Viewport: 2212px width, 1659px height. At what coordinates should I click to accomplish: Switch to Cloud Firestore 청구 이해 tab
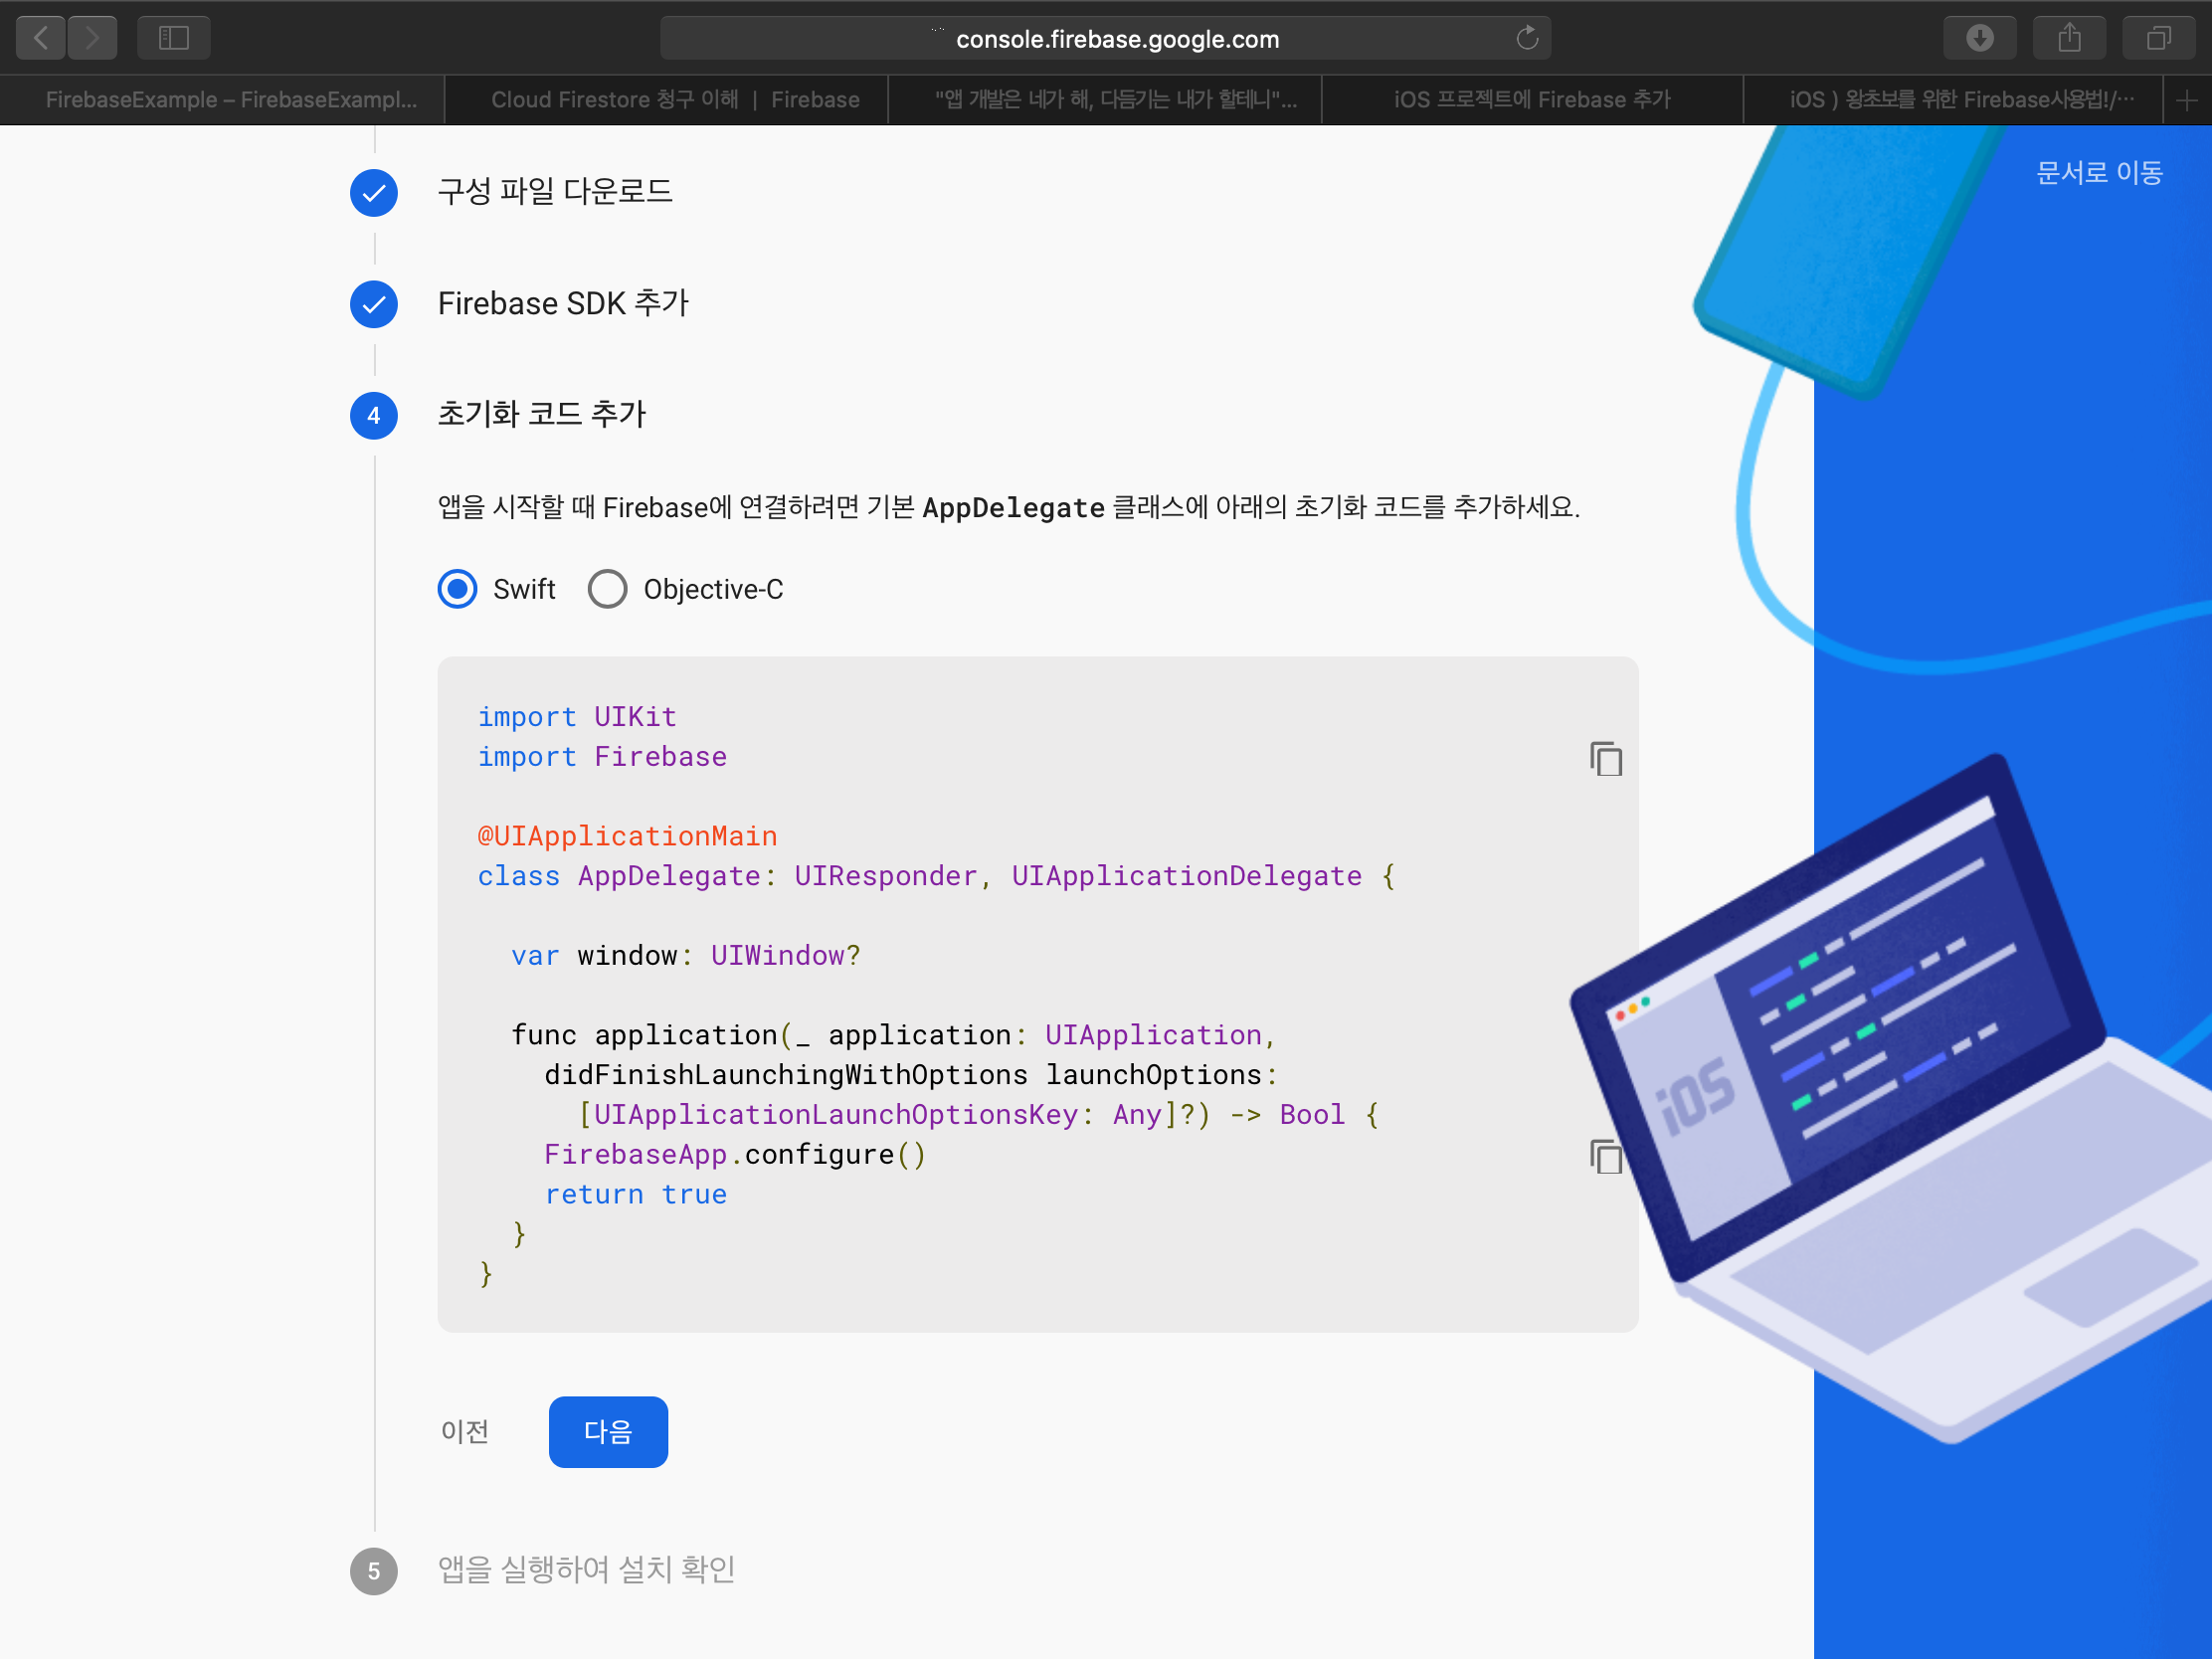675,100
